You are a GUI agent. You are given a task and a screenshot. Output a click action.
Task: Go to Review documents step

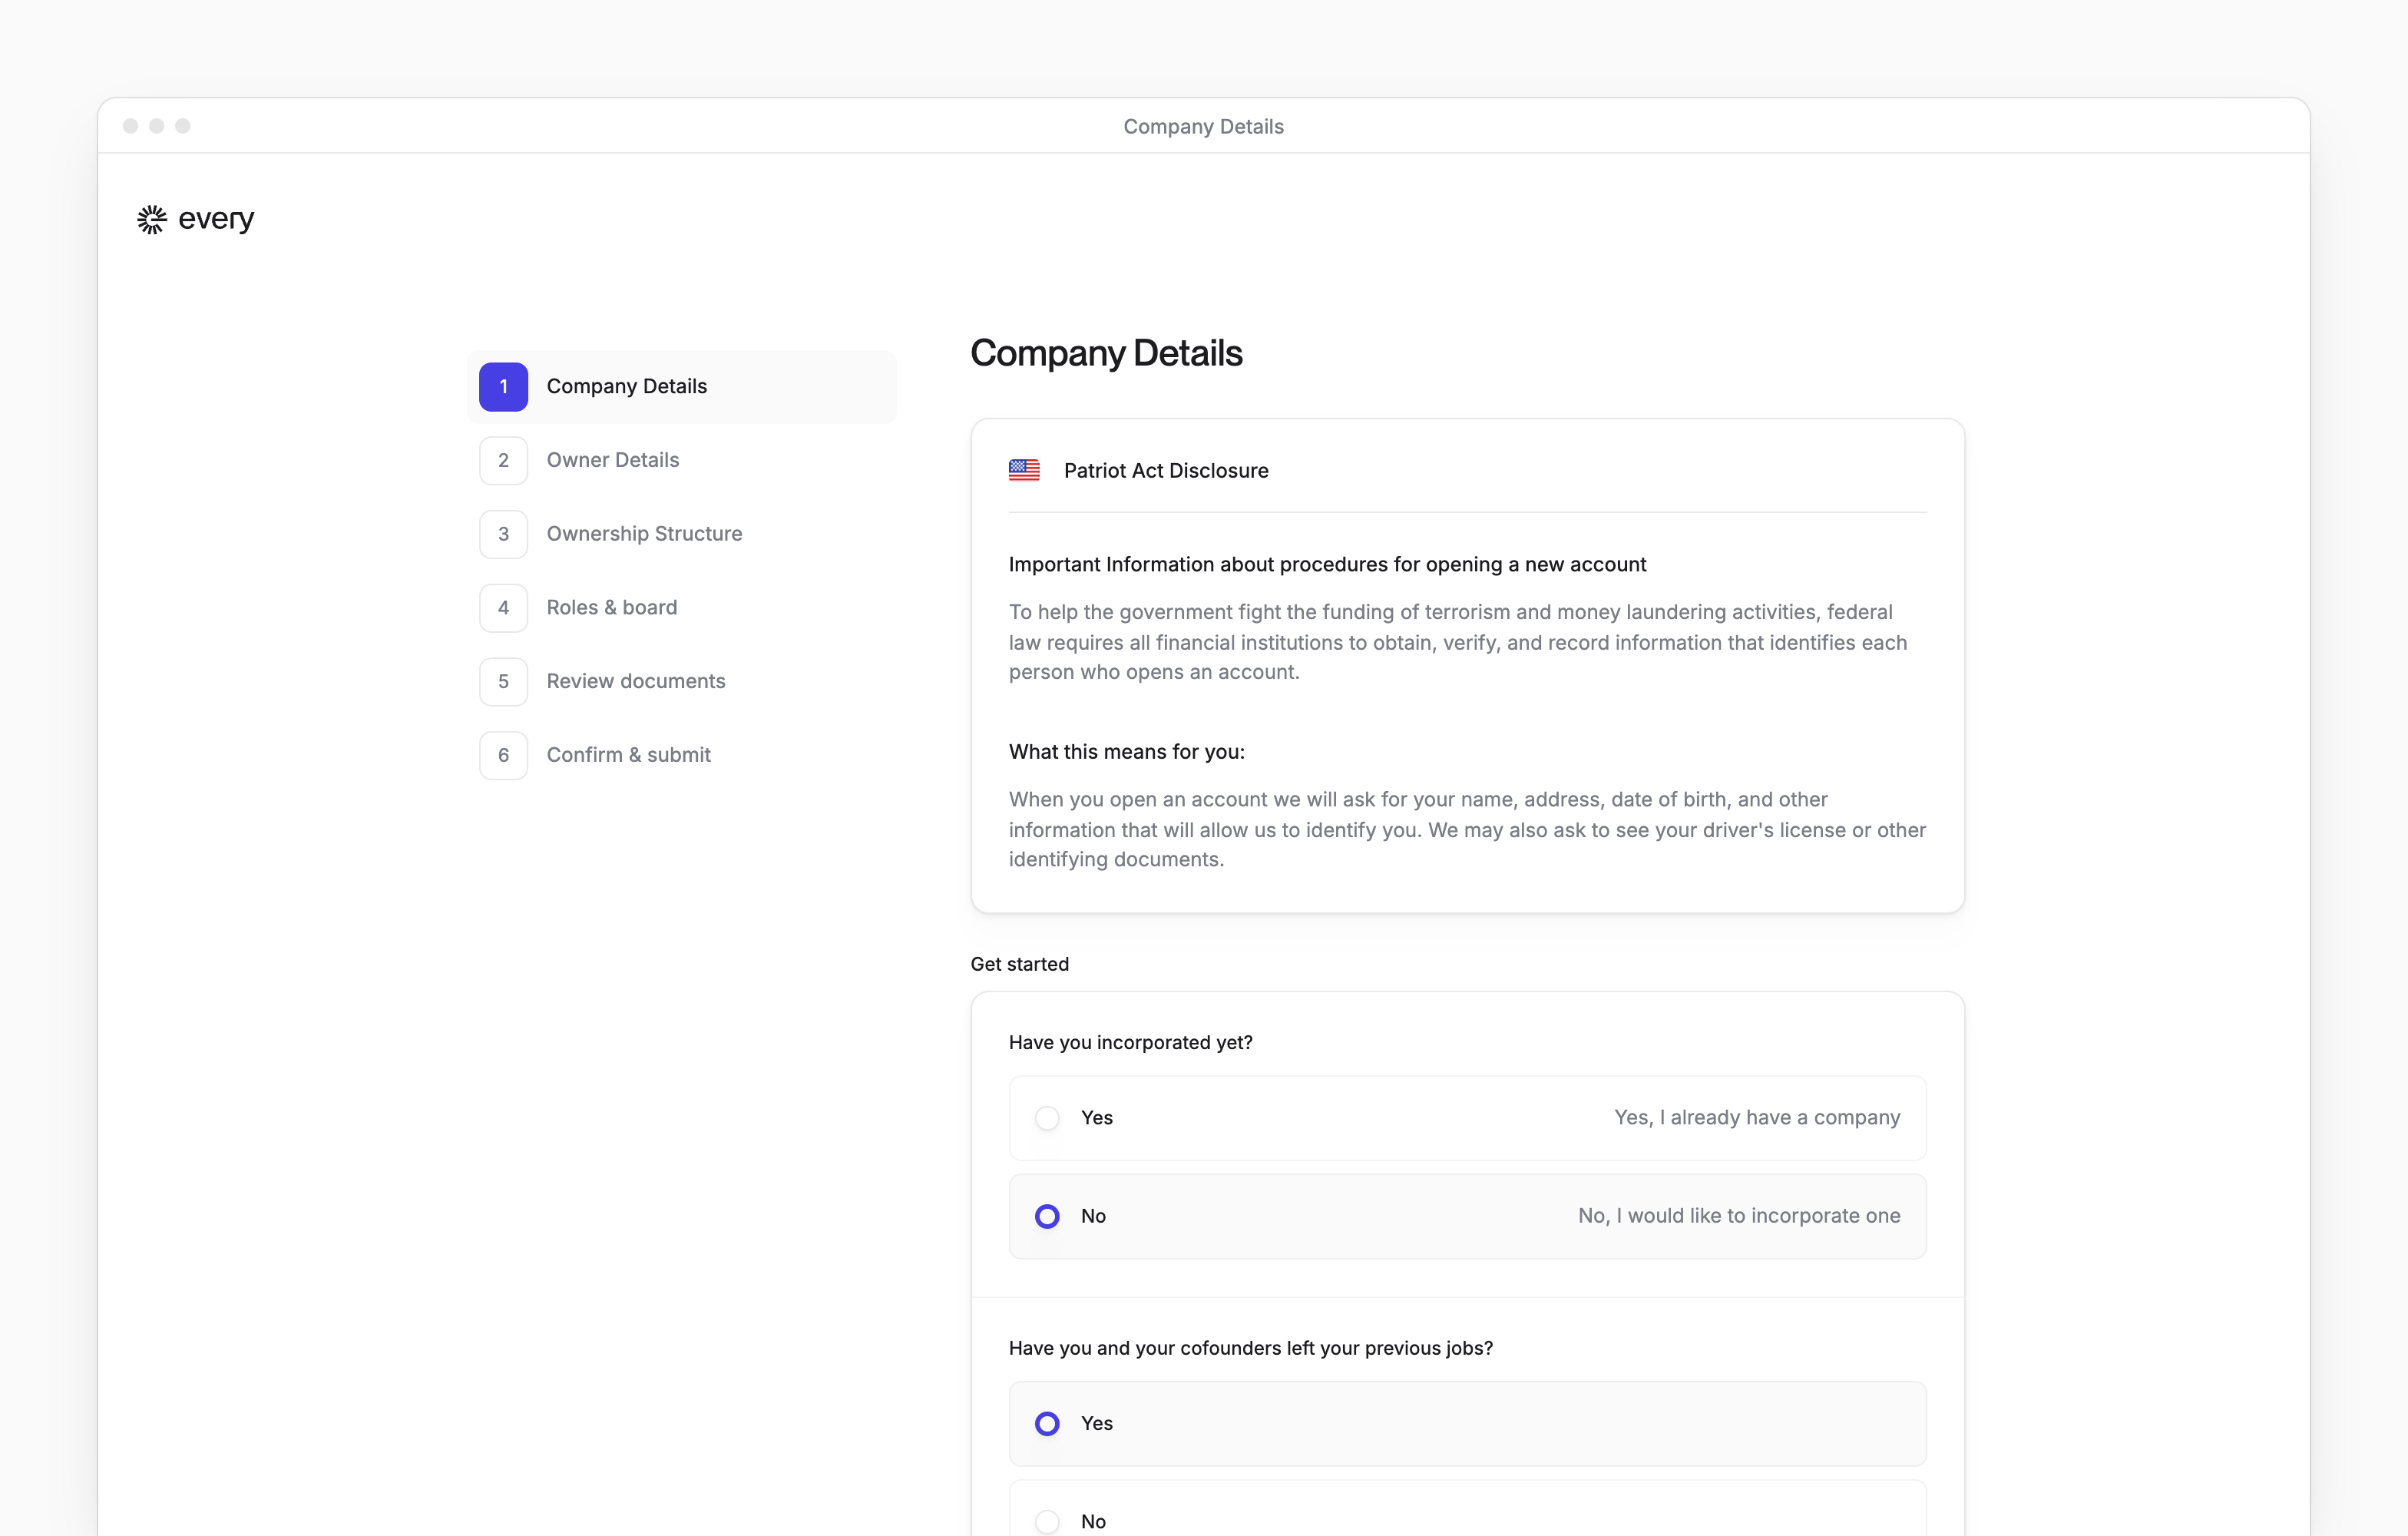[681, 681]
